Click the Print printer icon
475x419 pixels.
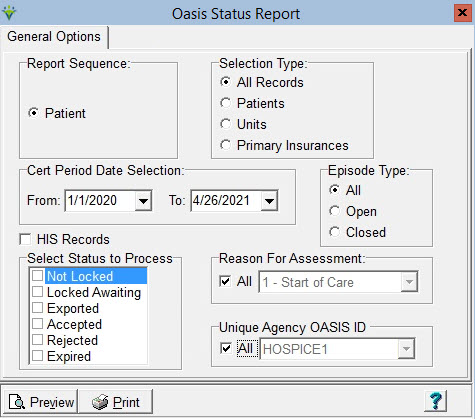tap(100, 402)
